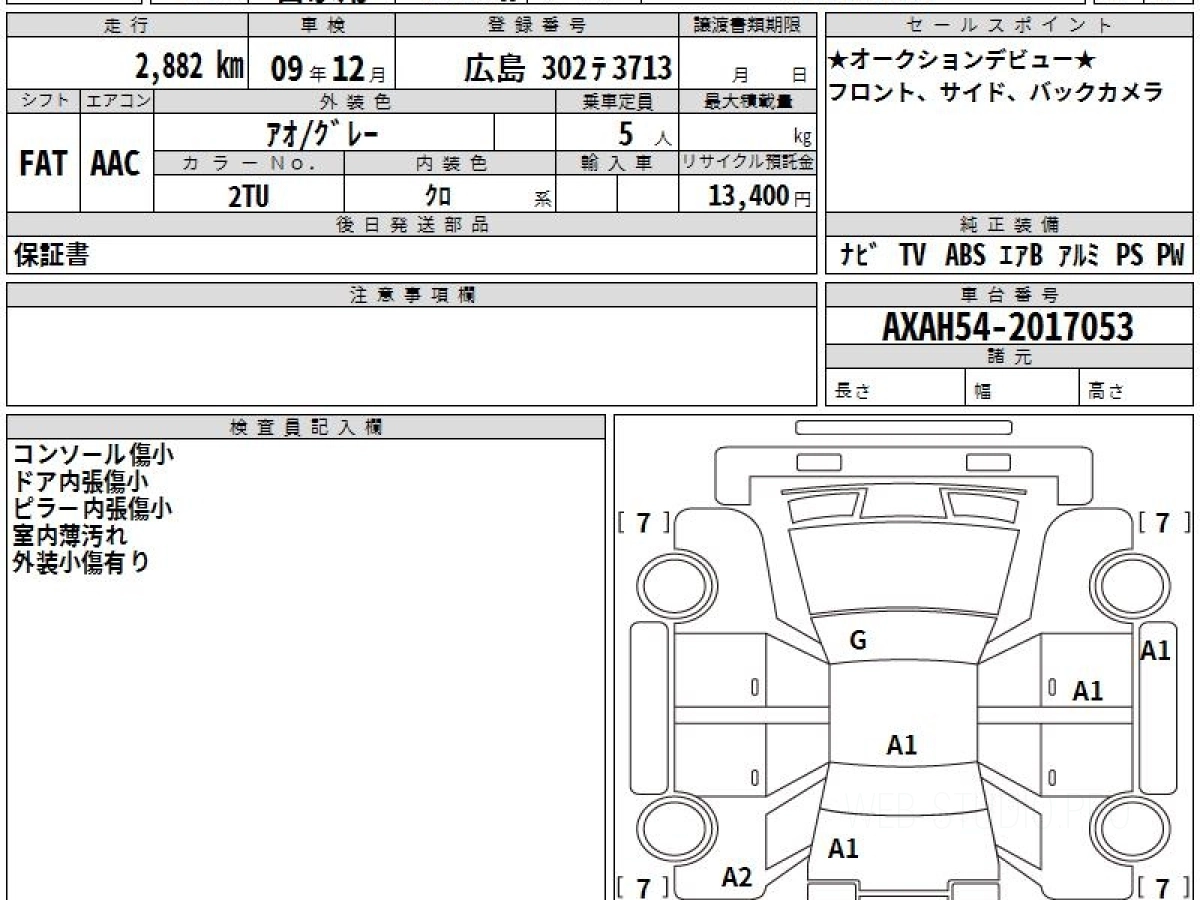
Task: Select the 注意事項欄 header
Action: pos(412,295)
